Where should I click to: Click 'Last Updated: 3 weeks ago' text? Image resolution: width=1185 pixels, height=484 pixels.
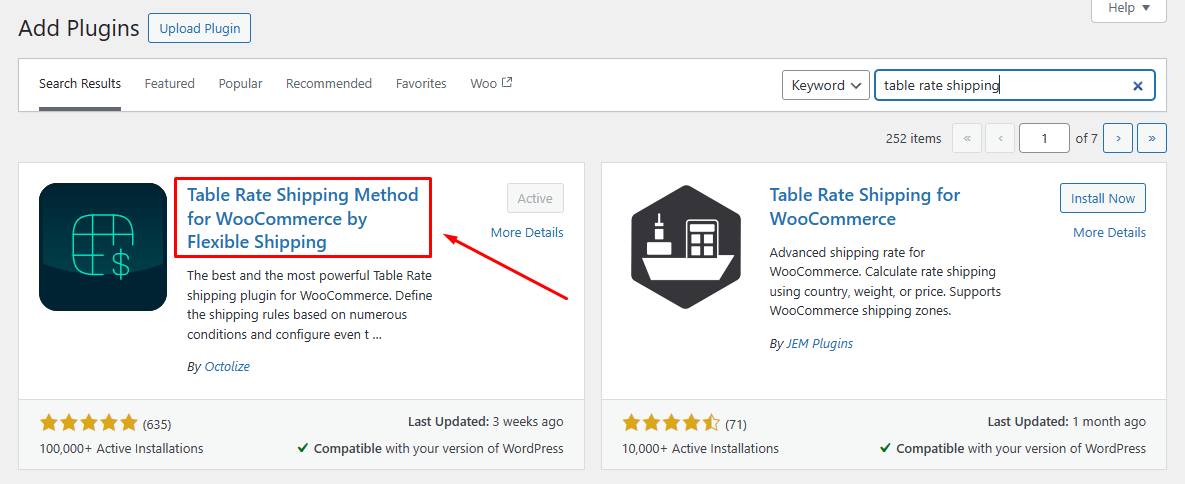485,422
